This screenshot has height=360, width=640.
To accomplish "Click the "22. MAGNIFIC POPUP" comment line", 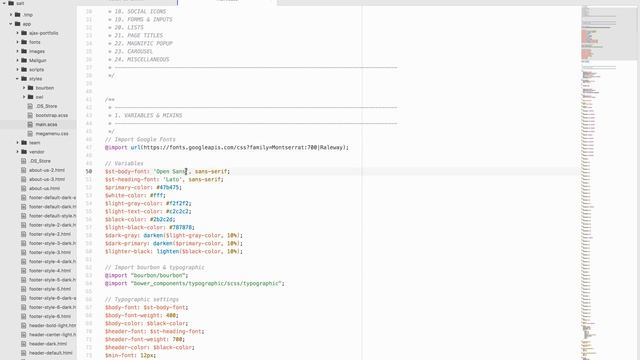I will pyautogui.click(x=143, y=43).
